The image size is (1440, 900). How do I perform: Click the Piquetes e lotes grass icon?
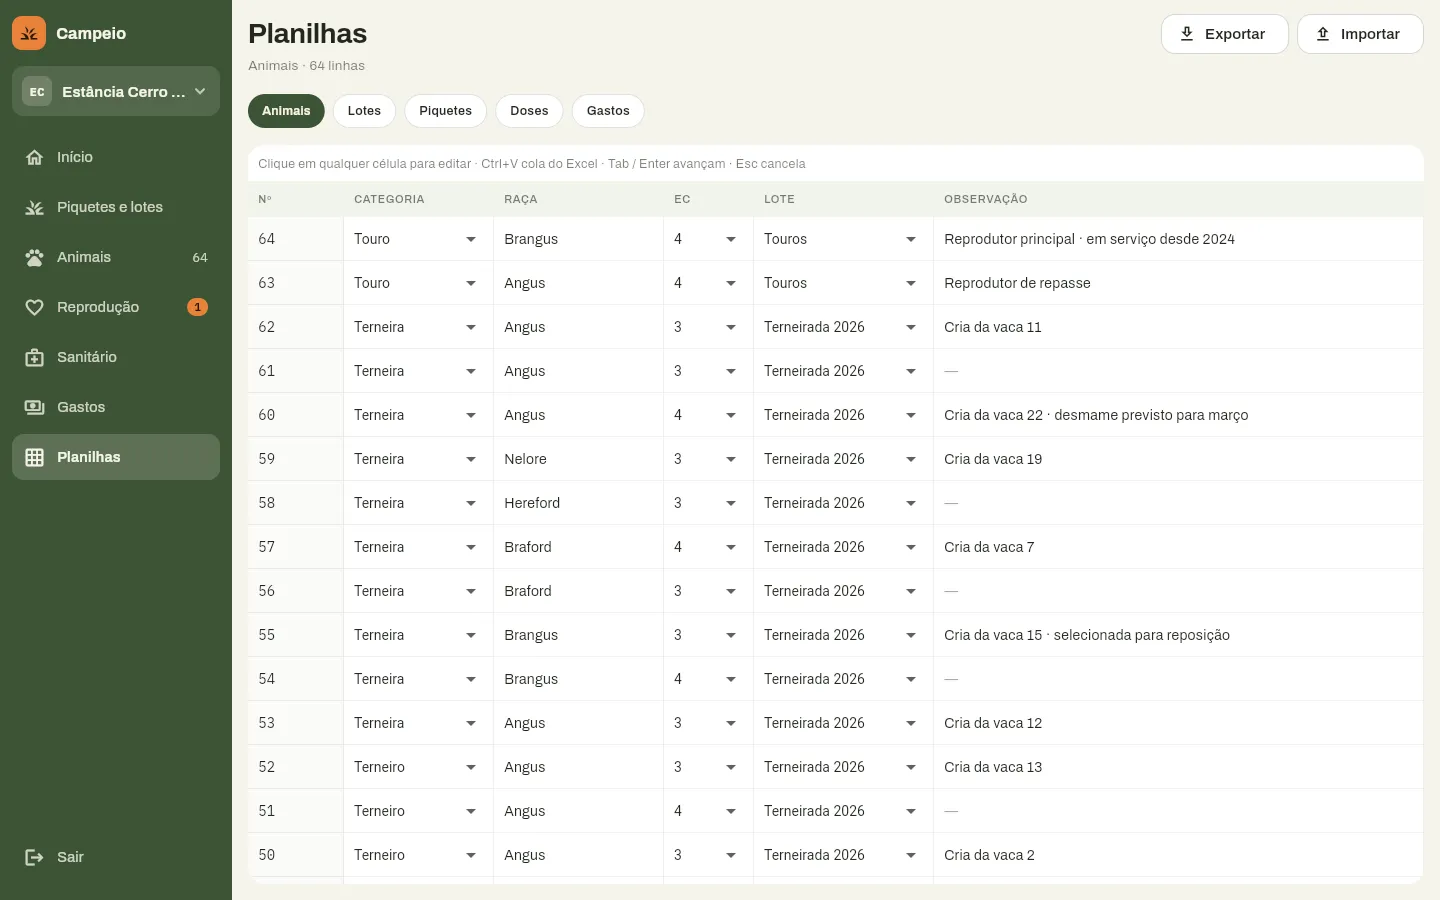tap(34, 207)
